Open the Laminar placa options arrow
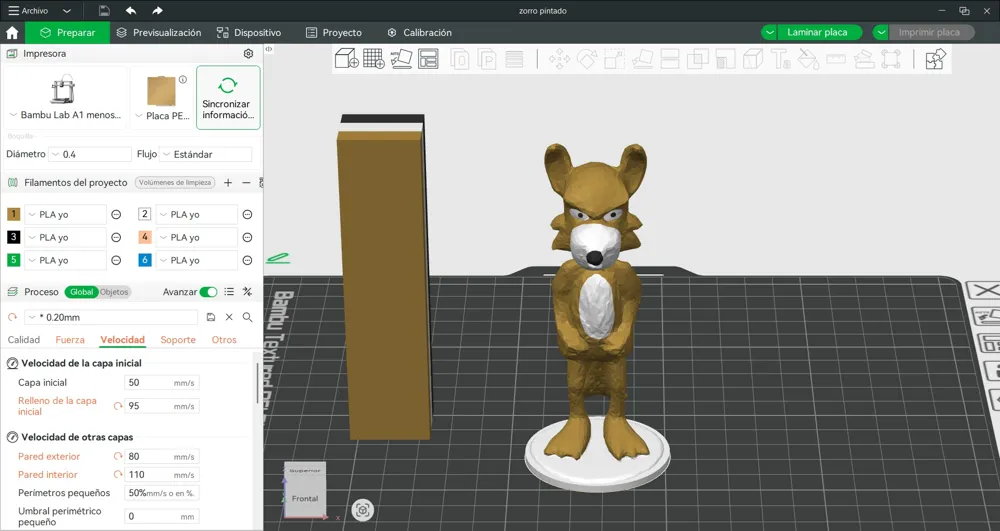The width and height of the screenshot is (1000, 531). point(769,33)
